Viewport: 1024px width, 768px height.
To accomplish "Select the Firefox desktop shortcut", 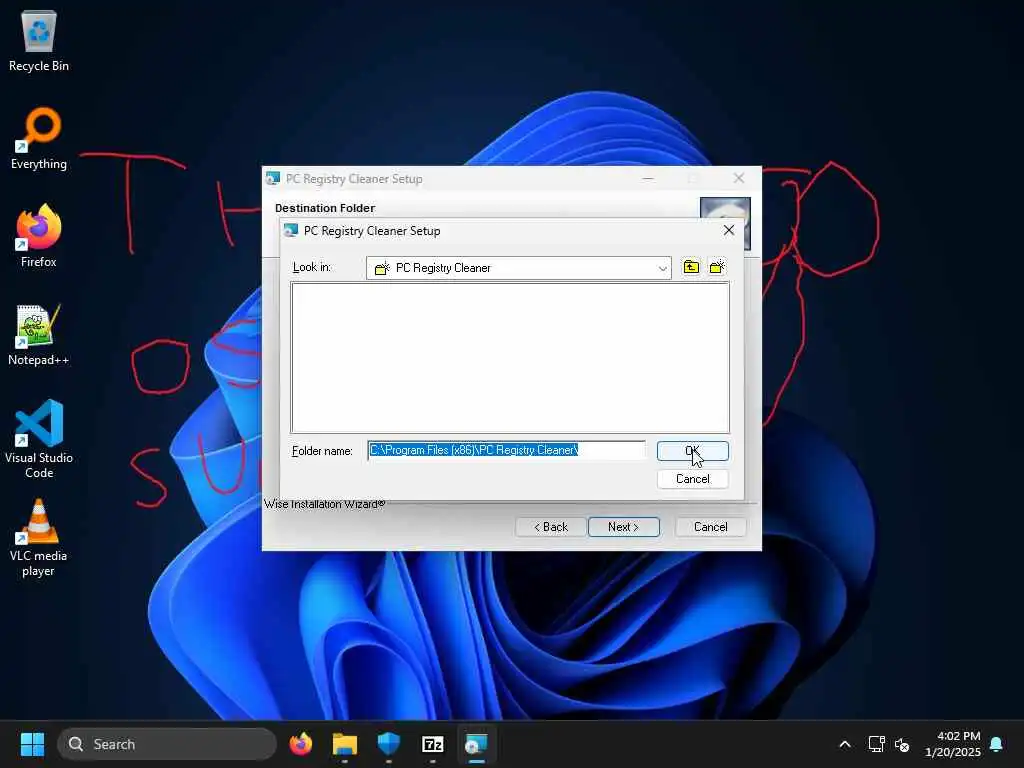I will tap(39, 236).
